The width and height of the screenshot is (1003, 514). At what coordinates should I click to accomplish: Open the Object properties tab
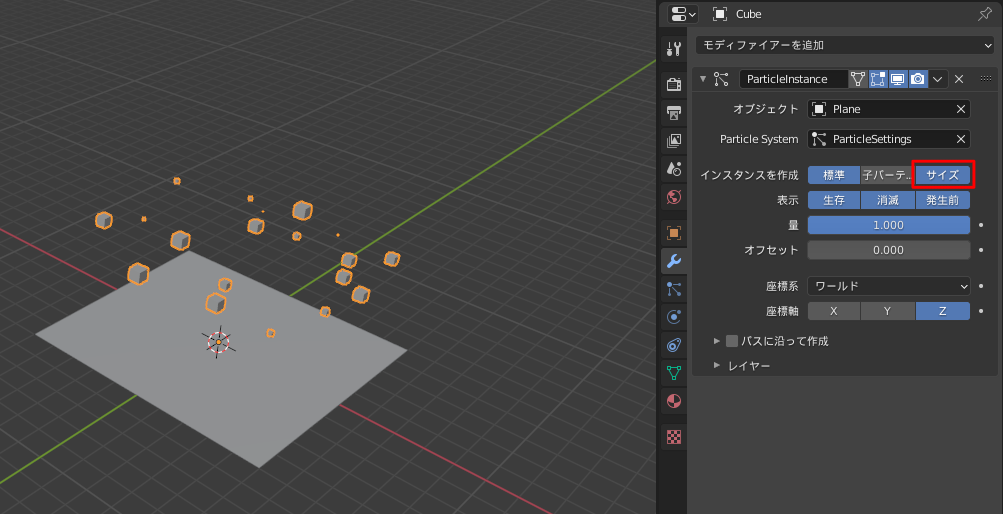[674, 233]
